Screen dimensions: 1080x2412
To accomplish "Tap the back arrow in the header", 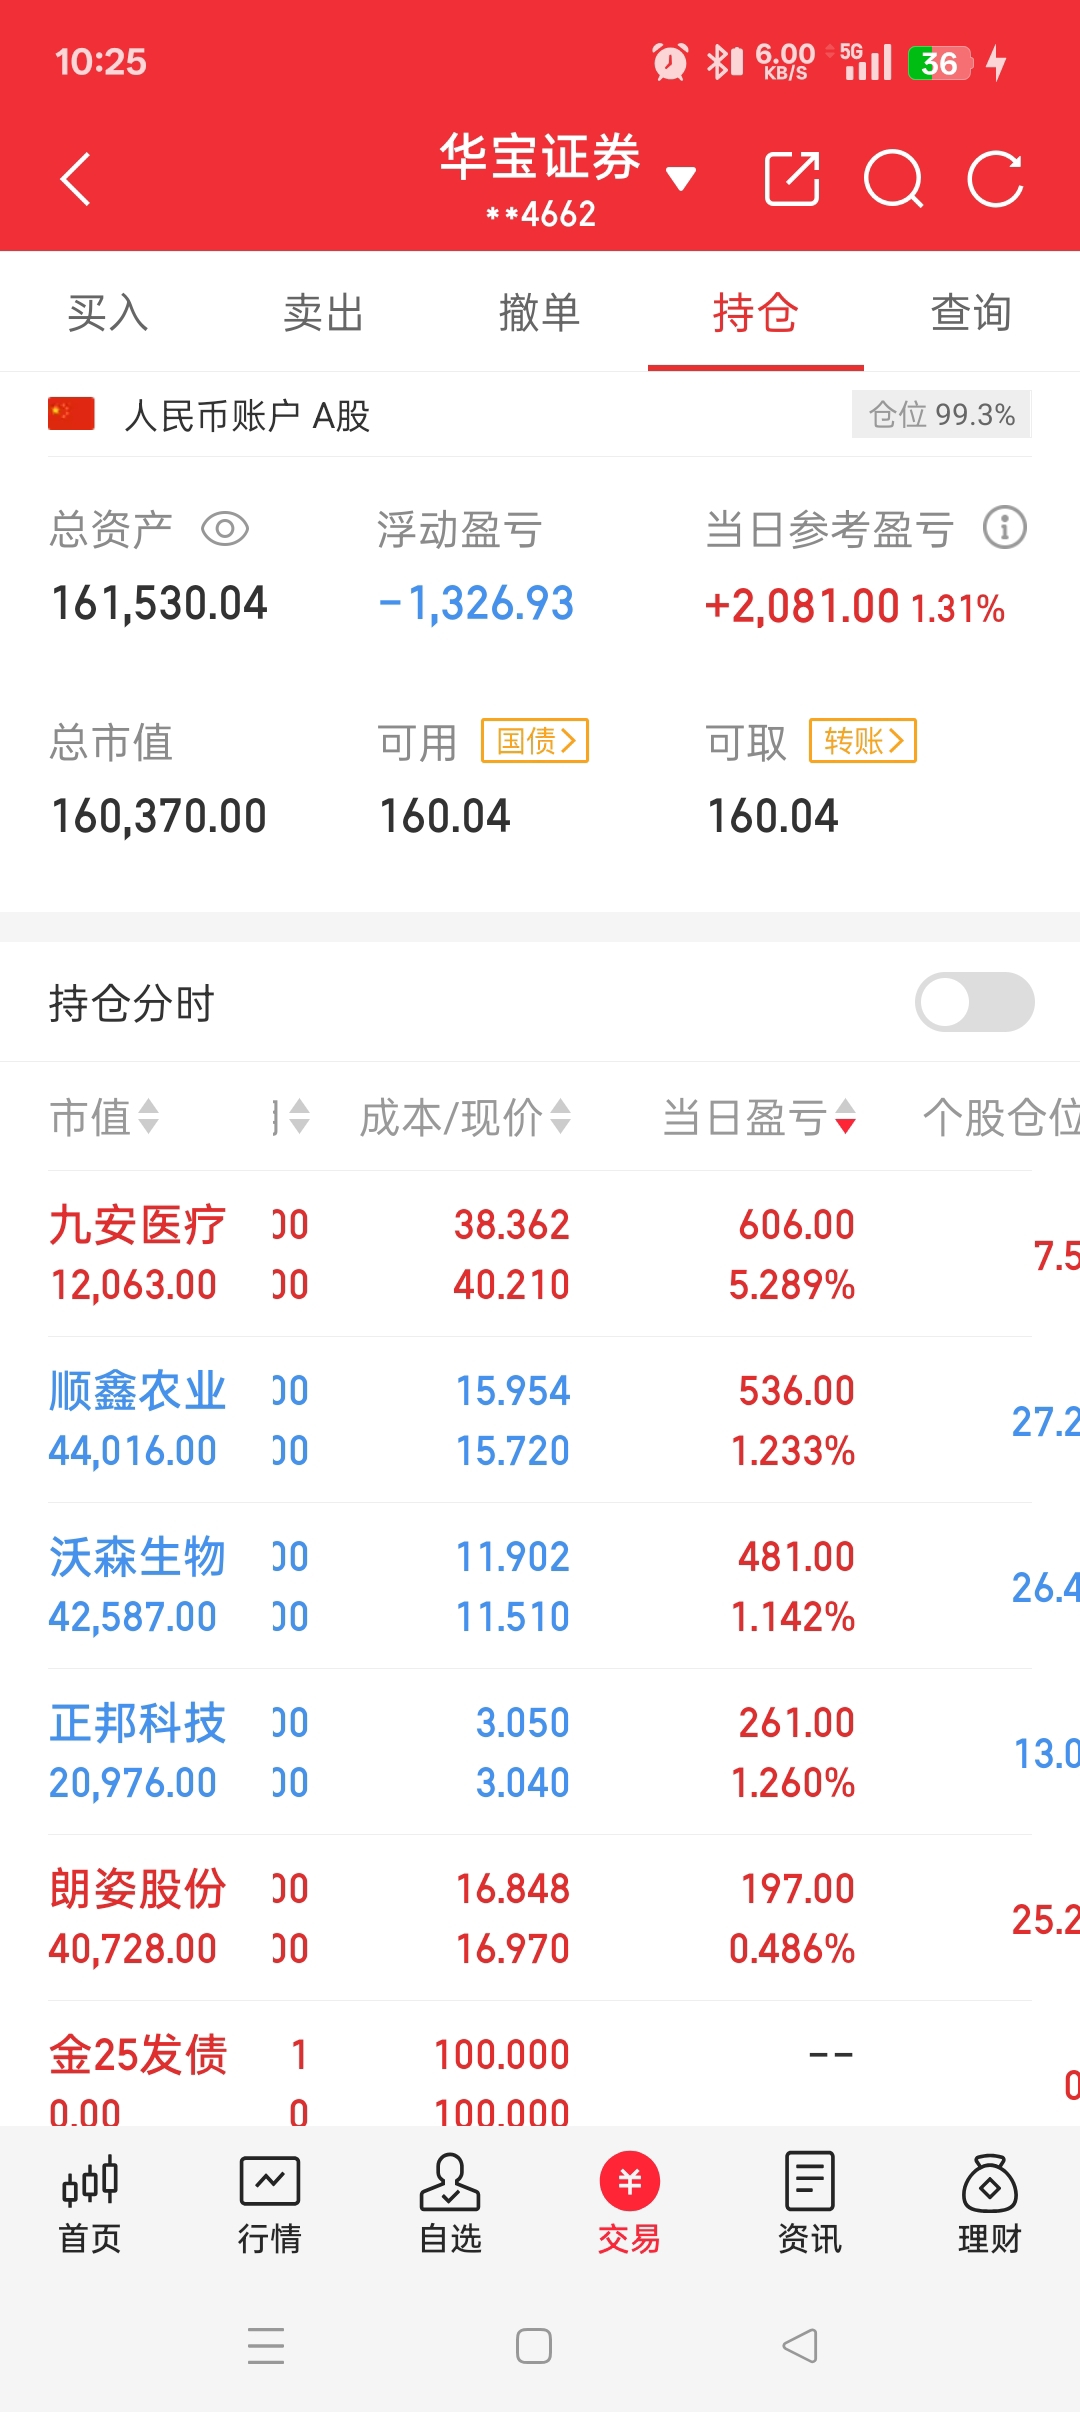I will tap(76, 179).
